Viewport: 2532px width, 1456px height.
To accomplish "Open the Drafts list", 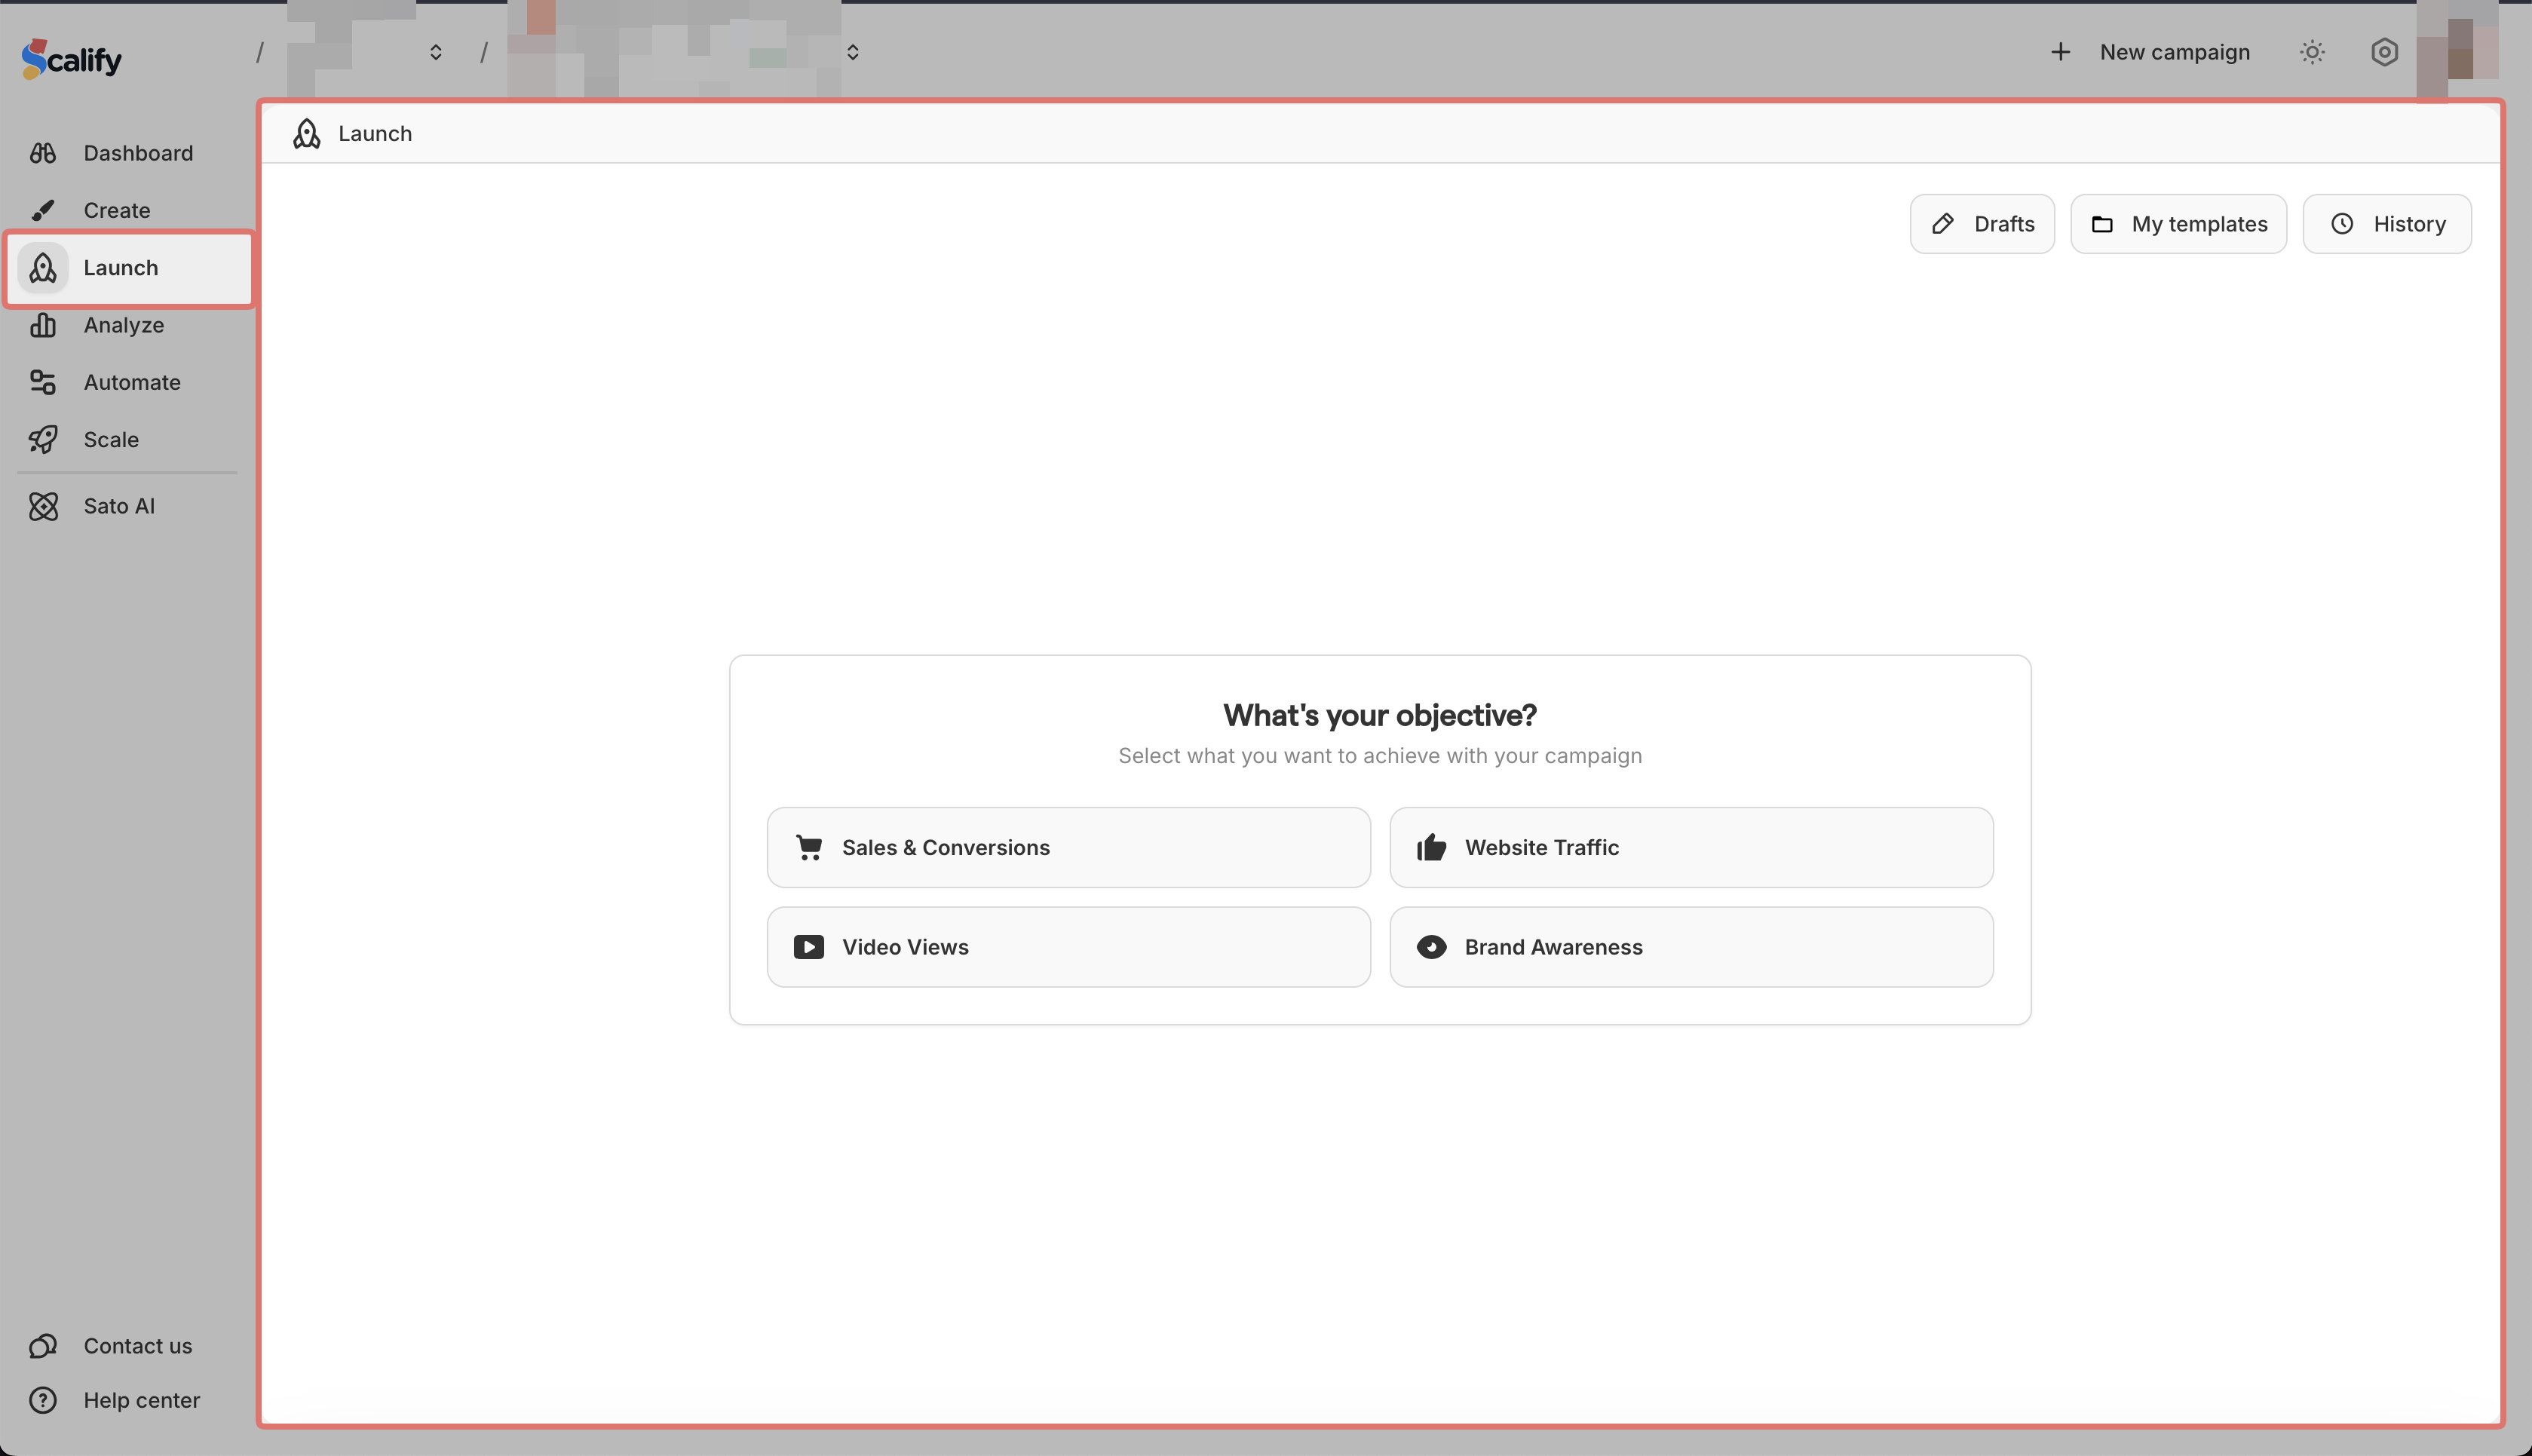I will (x=1982, y=224).
